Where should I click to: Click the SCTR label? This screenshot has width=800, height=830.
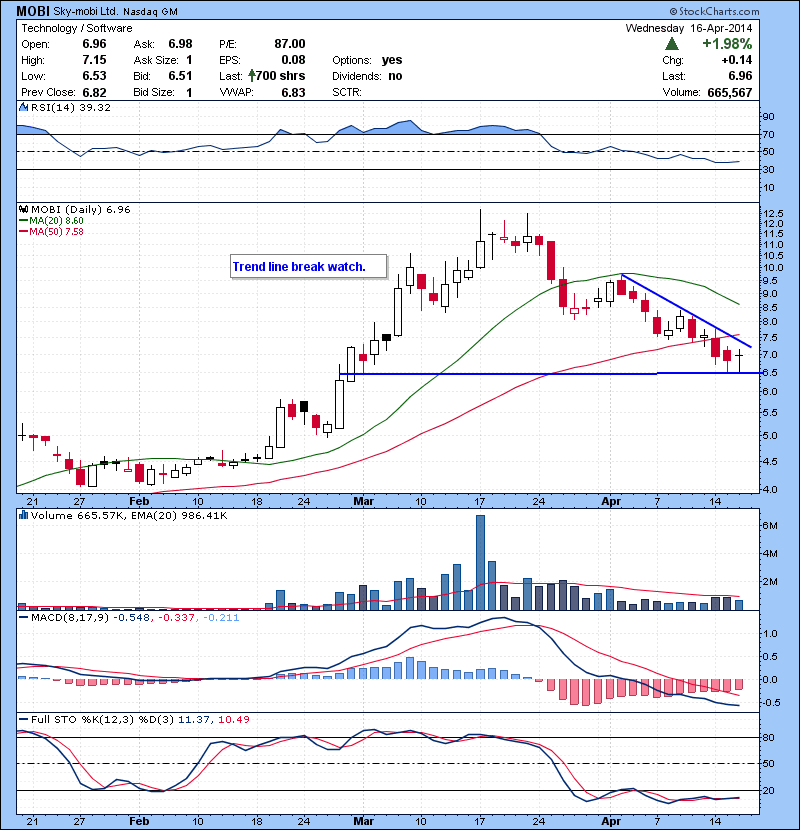(347, 92)
